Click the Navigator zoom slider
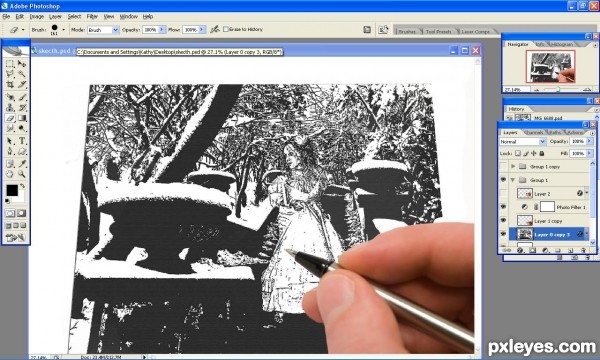Screen dimensions: 600x360 tap(558, 90)
